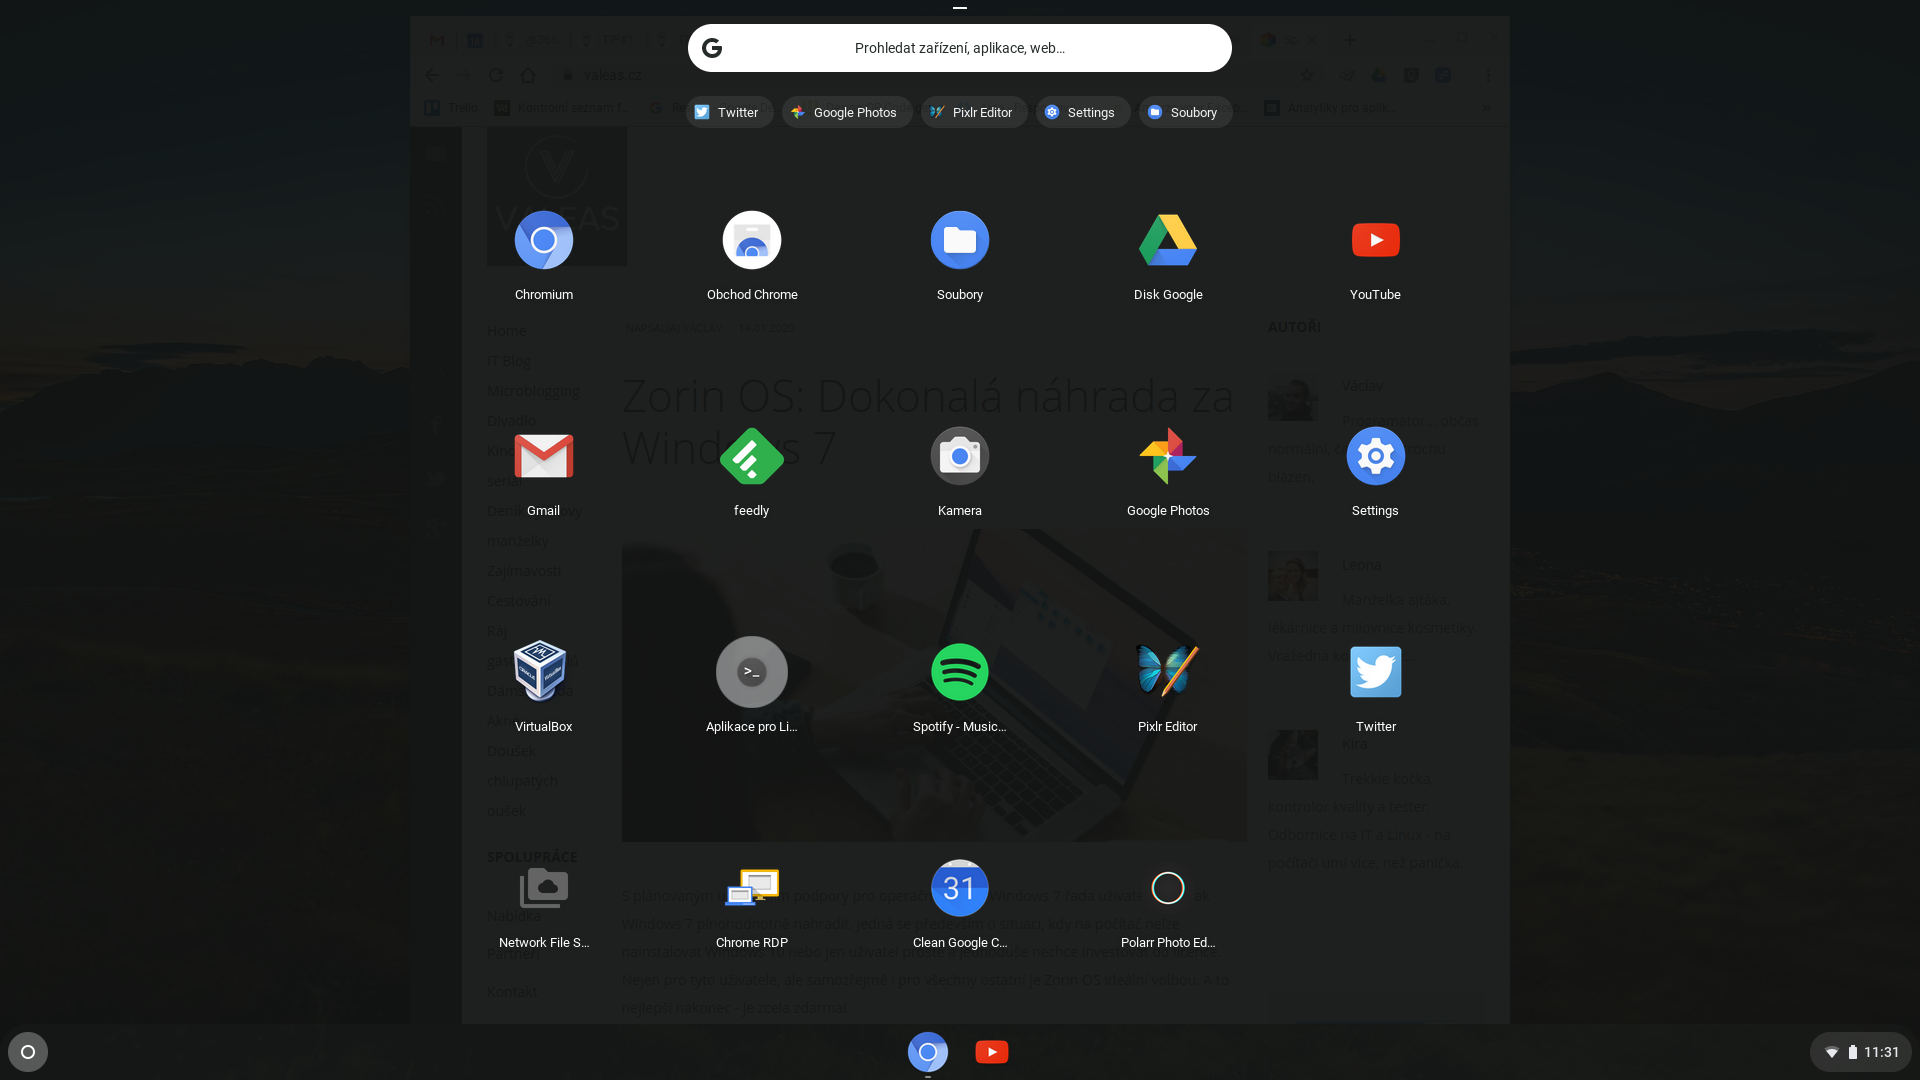This screenshot has width=1920, height=1080.
Task: Click the Soubory suggestion chip
Action: (x=1185, y=112)
